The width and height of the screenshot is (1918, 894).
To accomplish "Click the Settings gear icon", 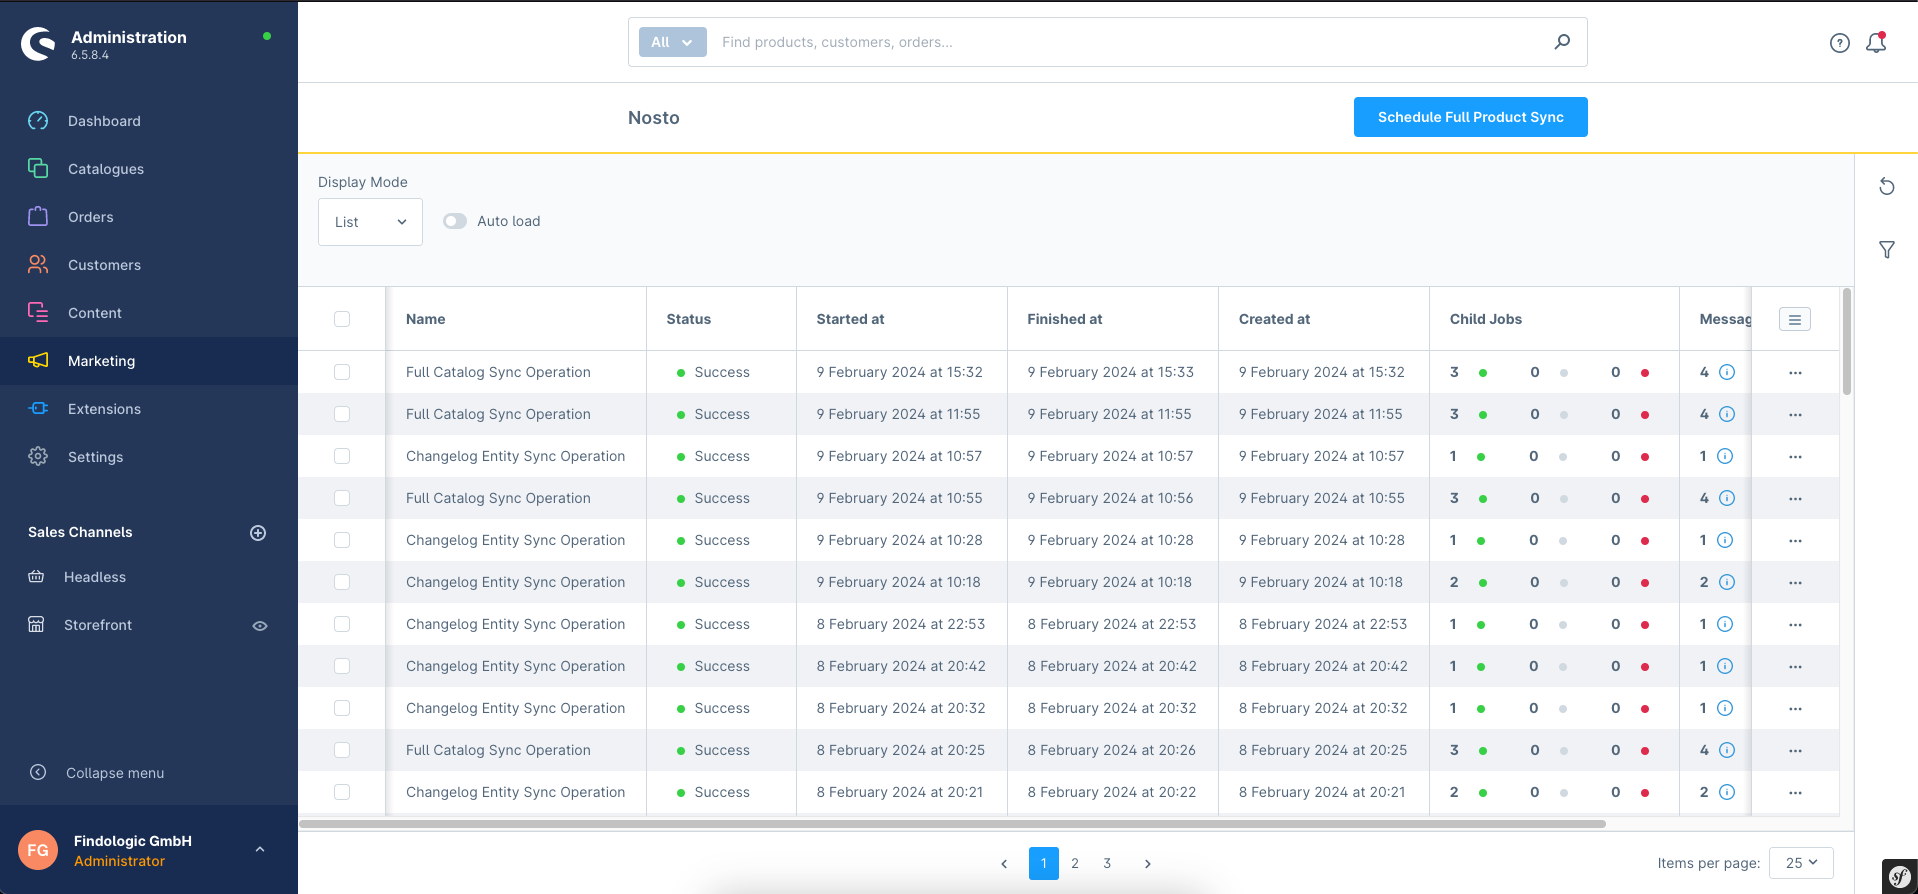I will (38, 457).
